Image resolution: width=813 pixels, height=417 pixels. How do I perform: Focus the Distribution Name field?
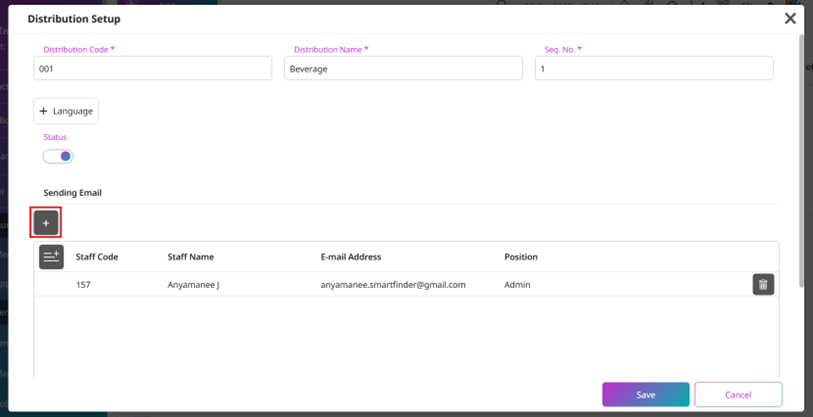coord(403,68)
